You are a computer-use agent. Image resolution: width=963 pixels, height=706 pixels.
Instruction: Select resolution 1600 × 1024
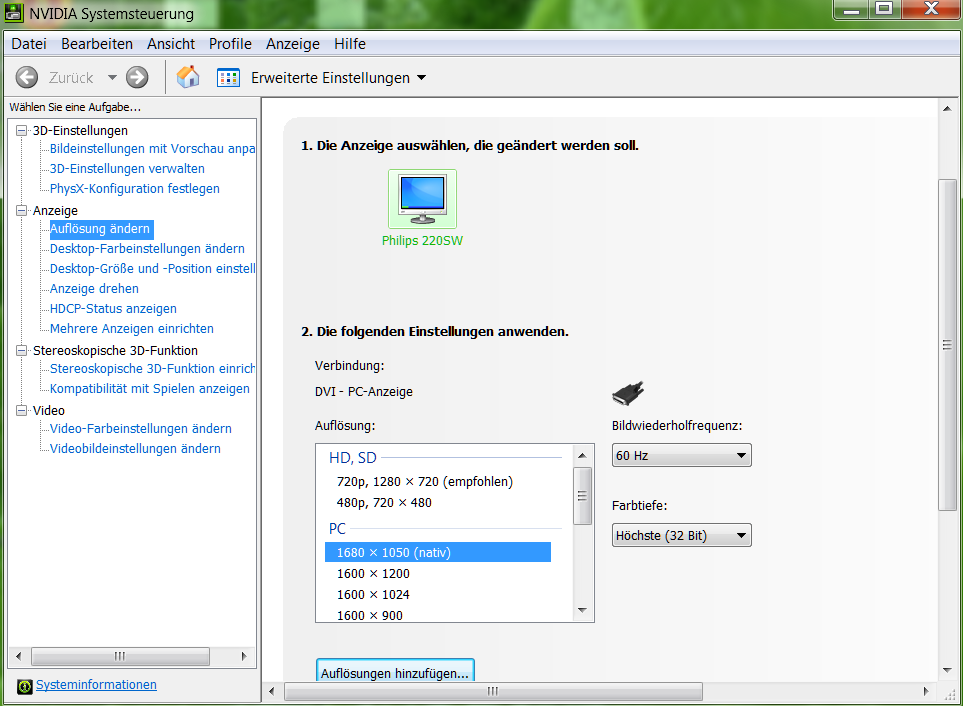(438, 595)
